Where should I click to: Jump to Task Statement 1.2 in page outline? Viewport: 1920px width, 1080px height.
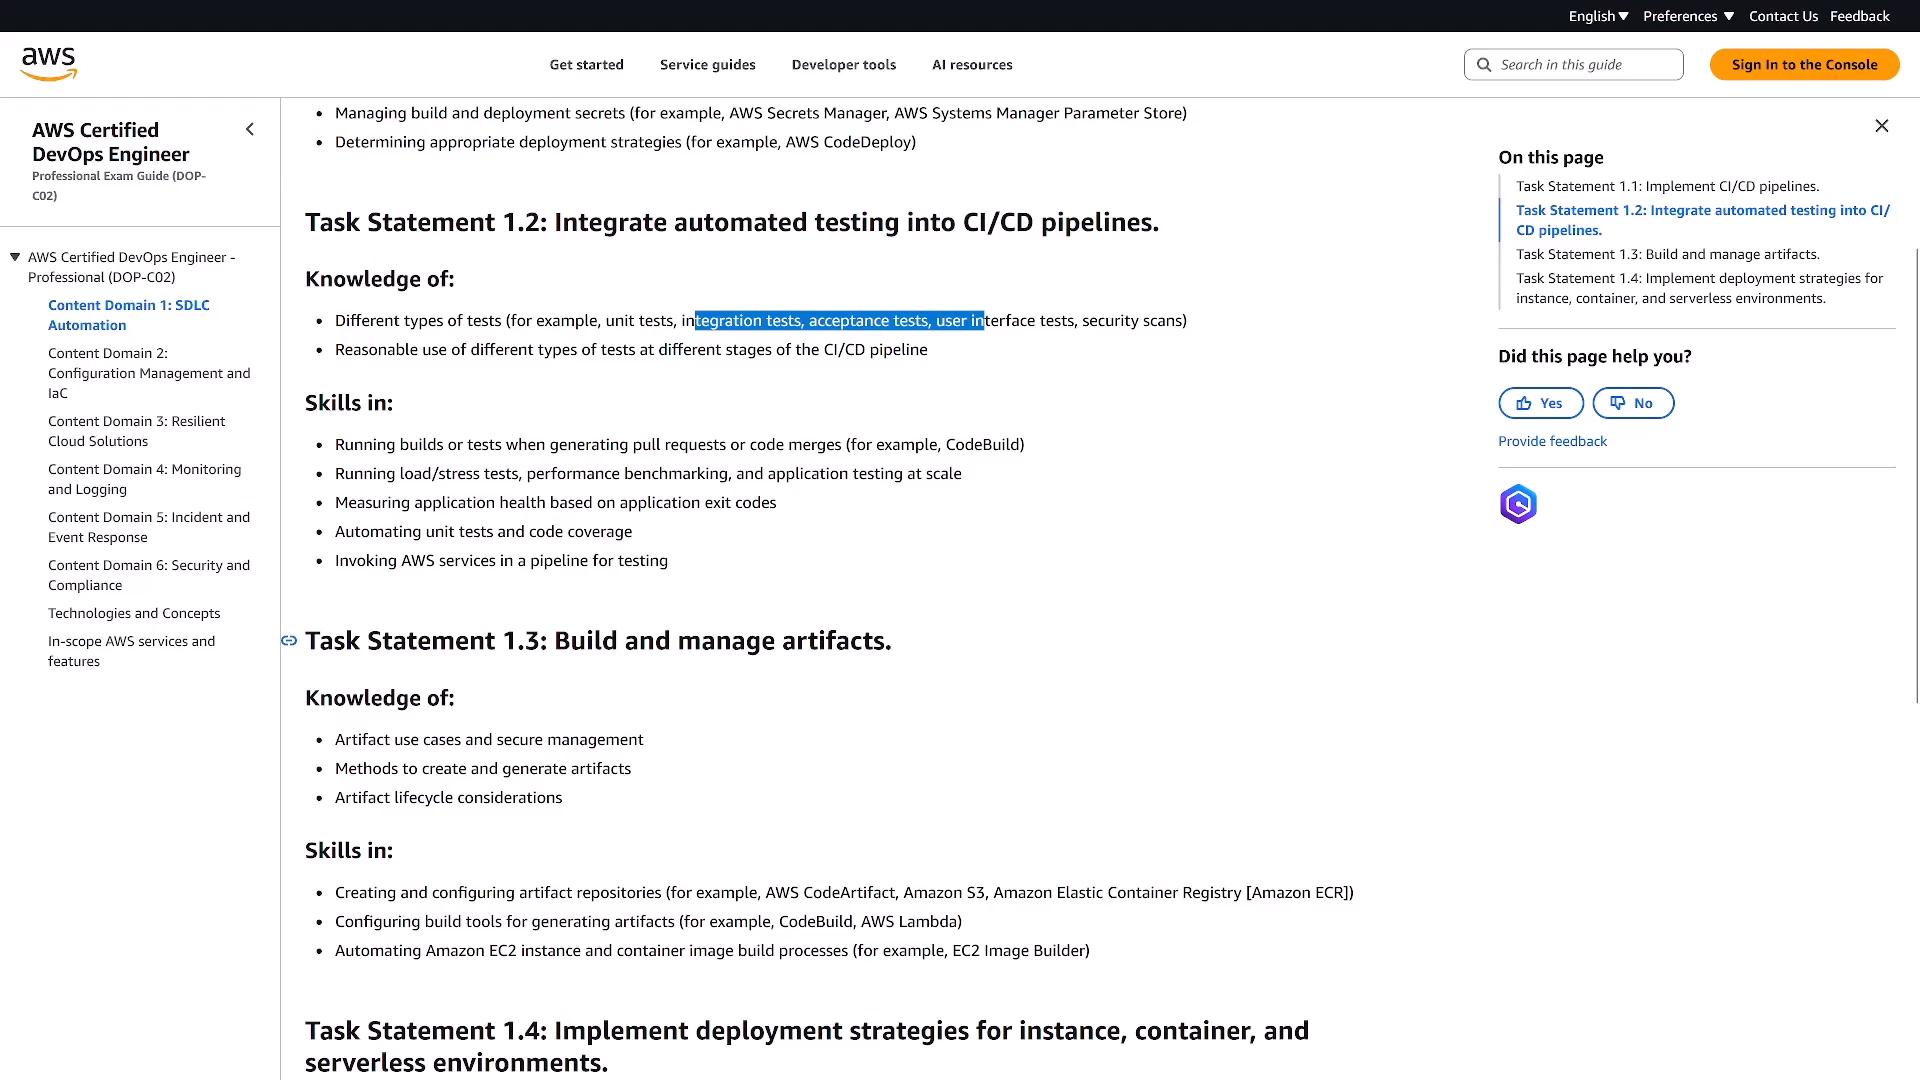1702,220
